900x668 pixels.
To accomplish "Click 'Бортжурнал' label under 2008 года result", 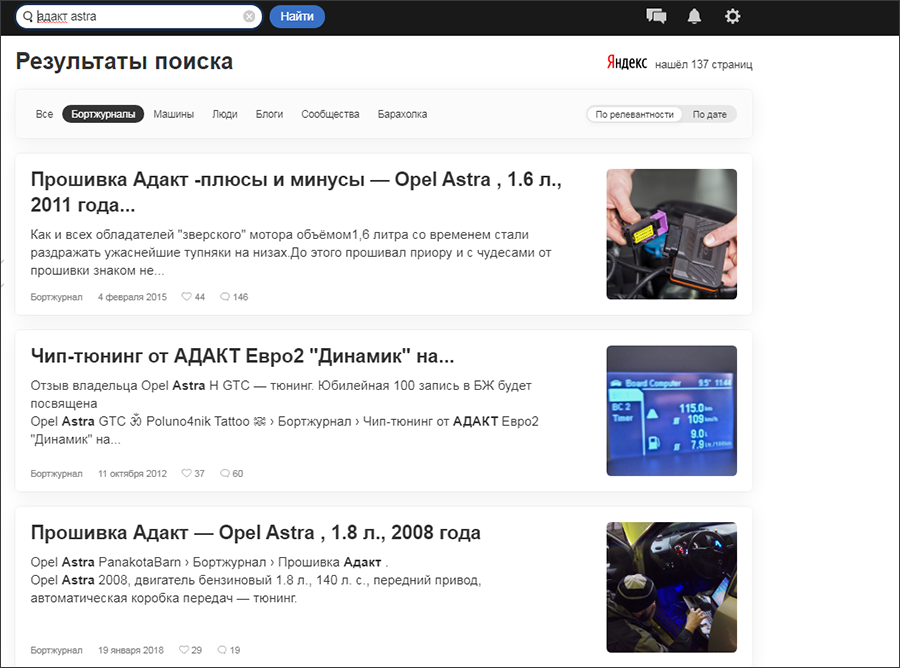I will click(x=56, y=650).
